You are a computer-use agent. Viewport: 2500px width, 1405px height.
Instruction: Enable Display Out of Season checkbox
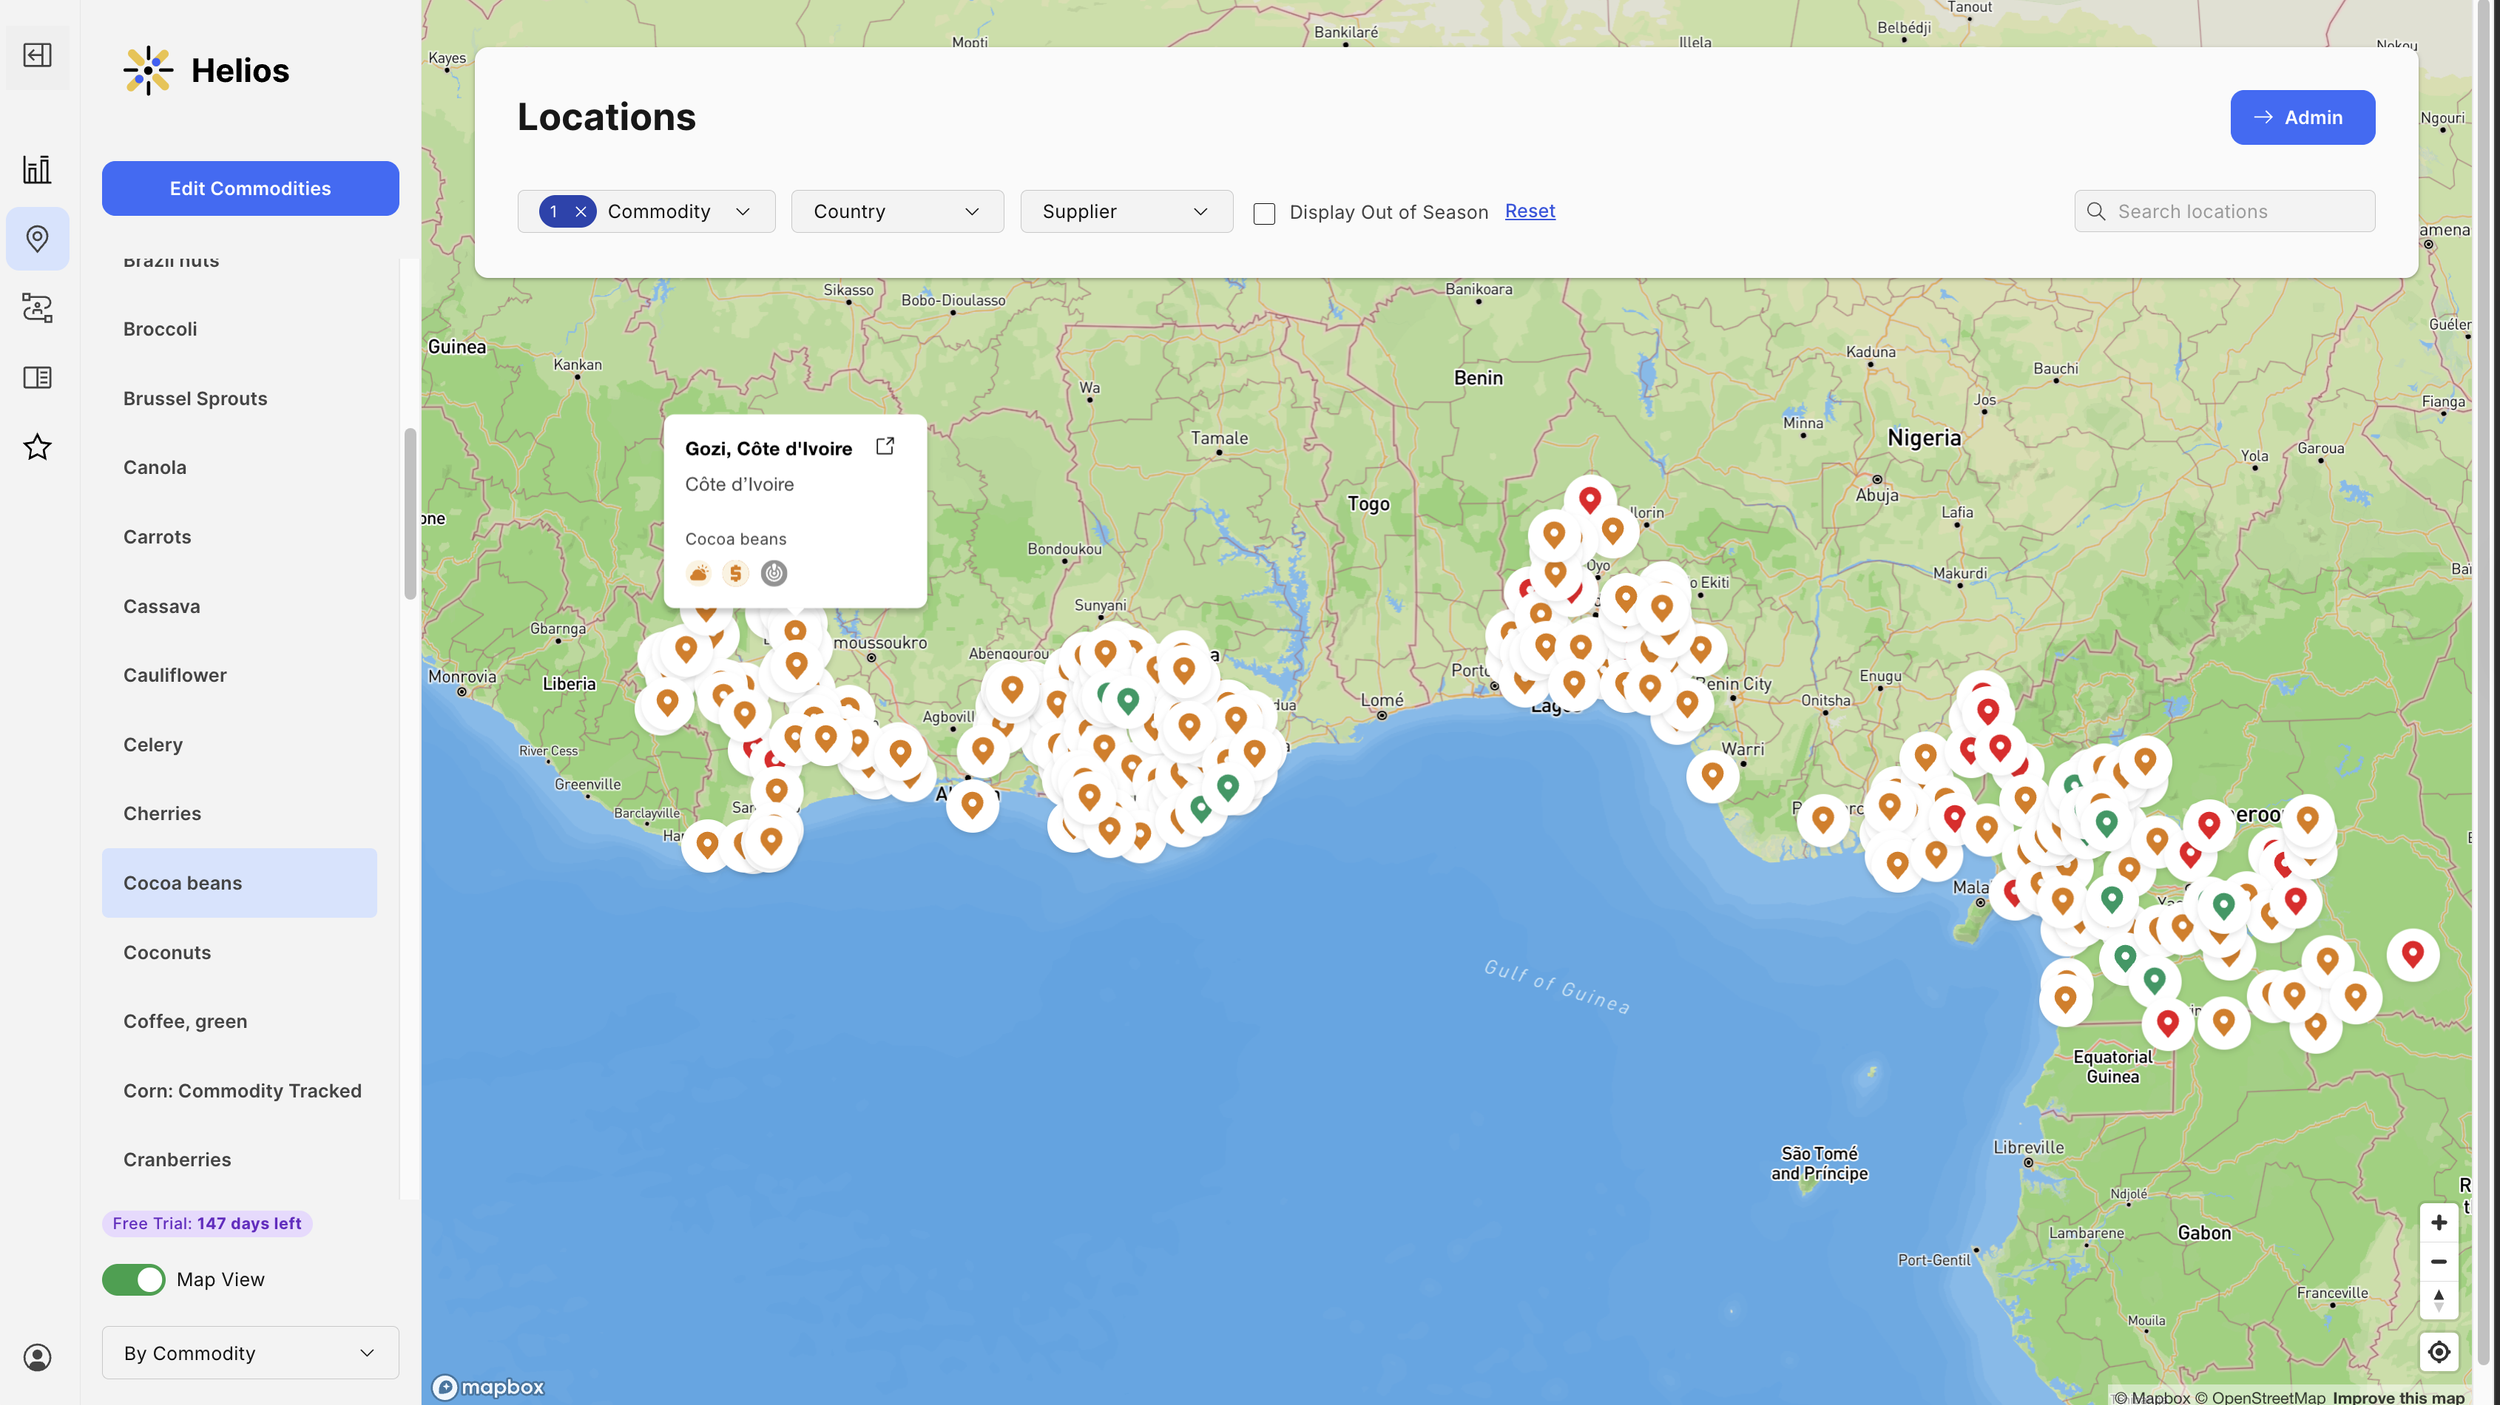point(1264,213)
